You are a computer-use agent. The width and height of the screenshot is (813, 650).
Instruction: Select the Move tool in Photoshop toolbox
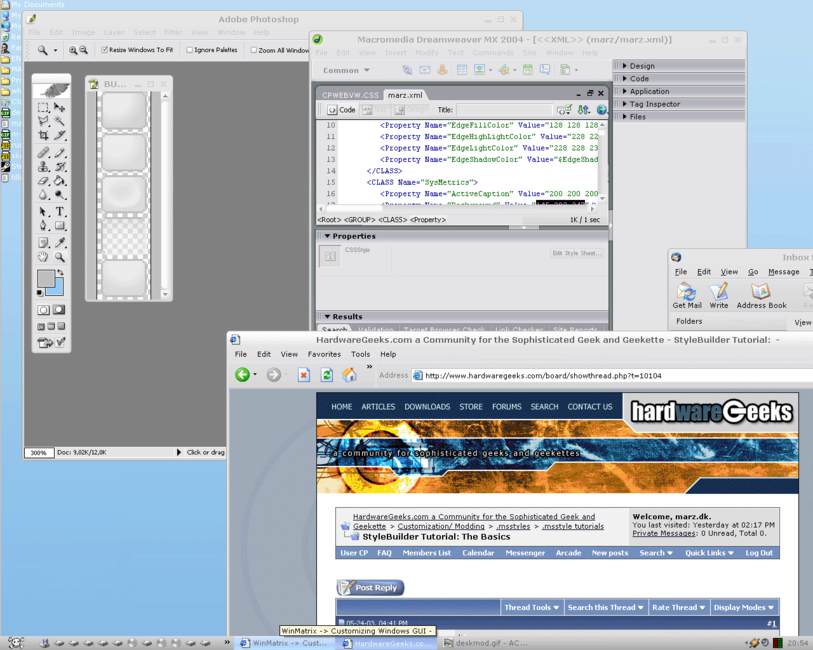[x=60, y=107]
